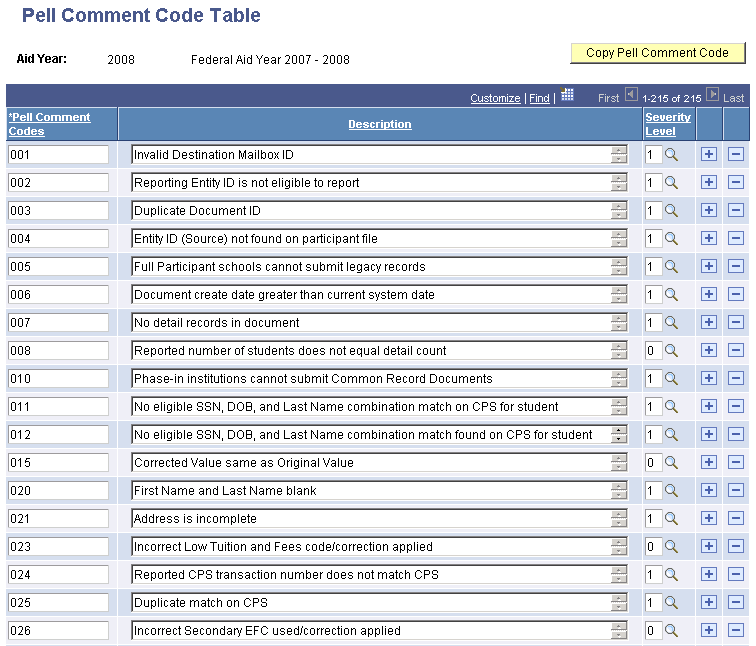Edit description Corrected Value same as Original Value
The width and height of the screenshot is (756, 646).
click(x=379, y=462)
